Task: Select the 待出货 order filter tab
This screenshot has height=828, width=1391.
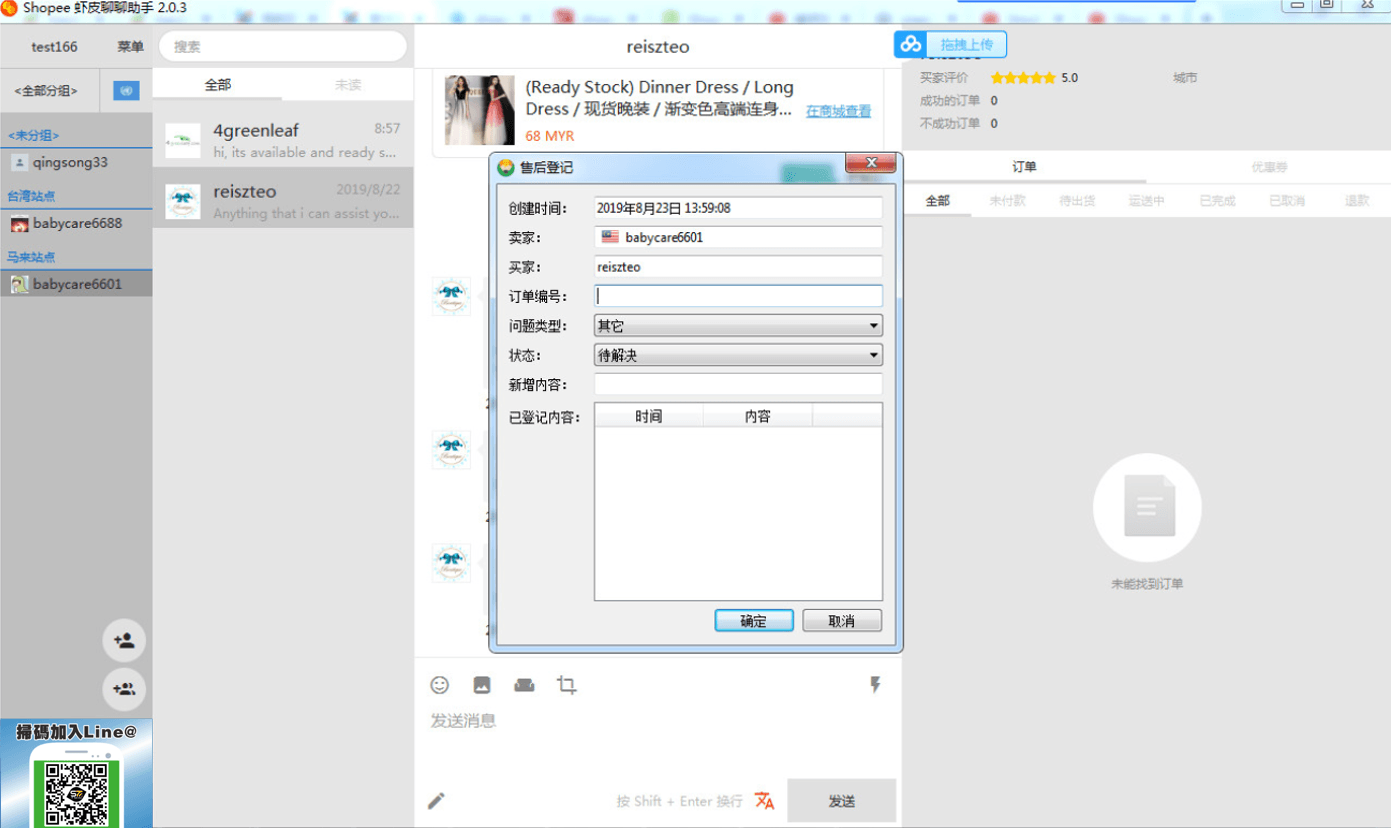Action: (1077, 201)
